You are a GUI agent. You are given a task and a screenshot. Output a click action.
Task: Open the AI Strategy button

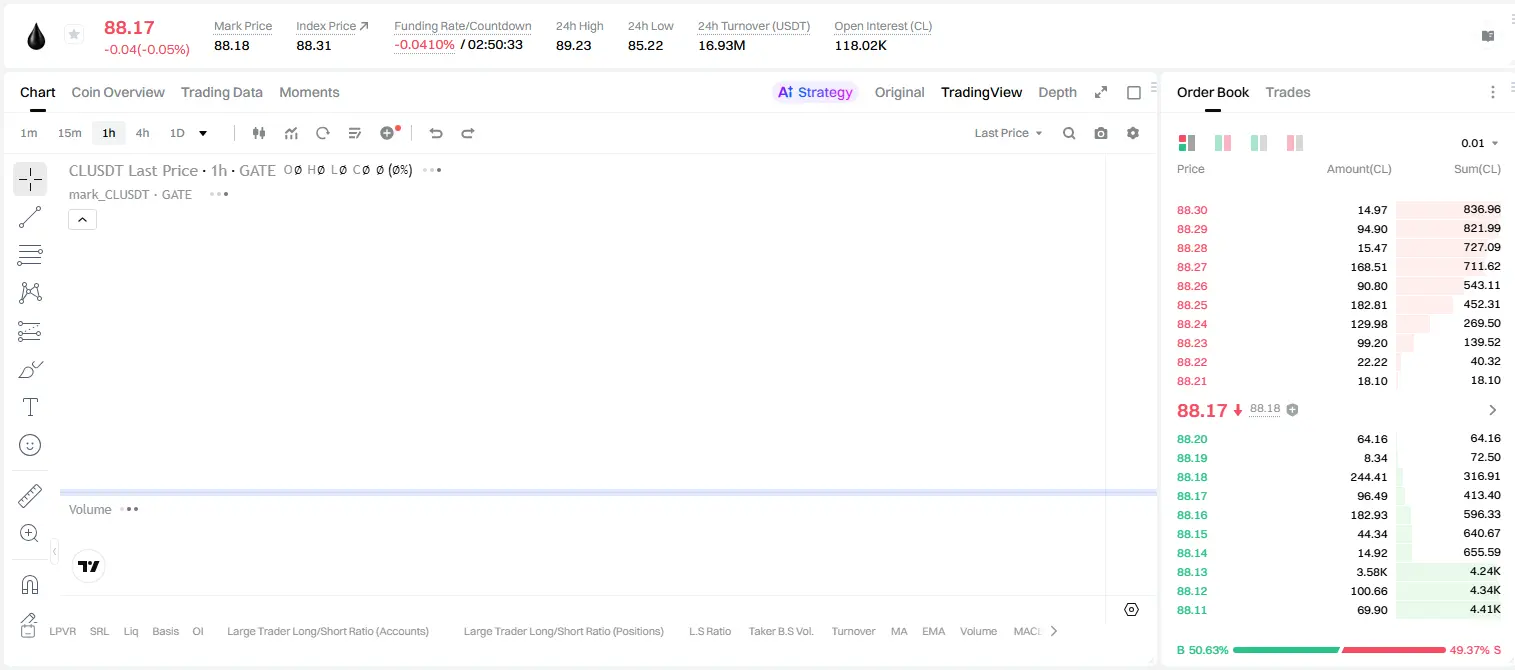tap(815, 92)
